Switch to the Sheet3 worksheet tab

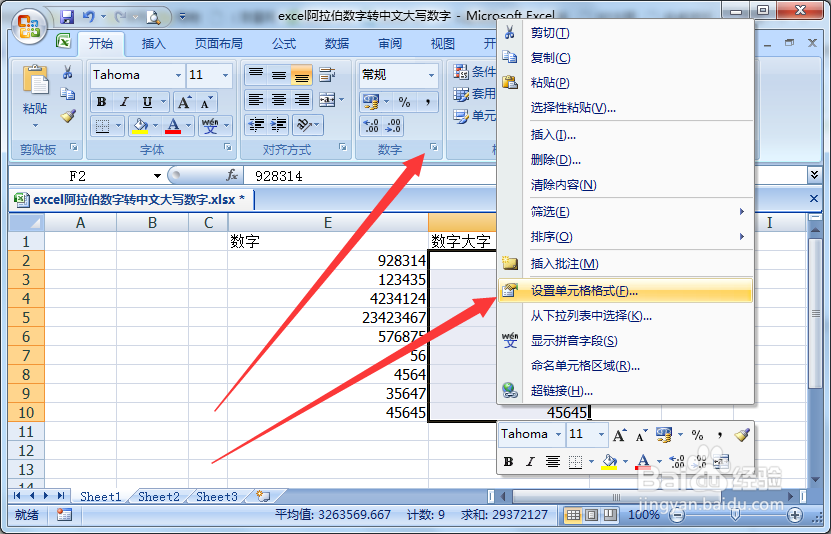click(x=217, y=496)
